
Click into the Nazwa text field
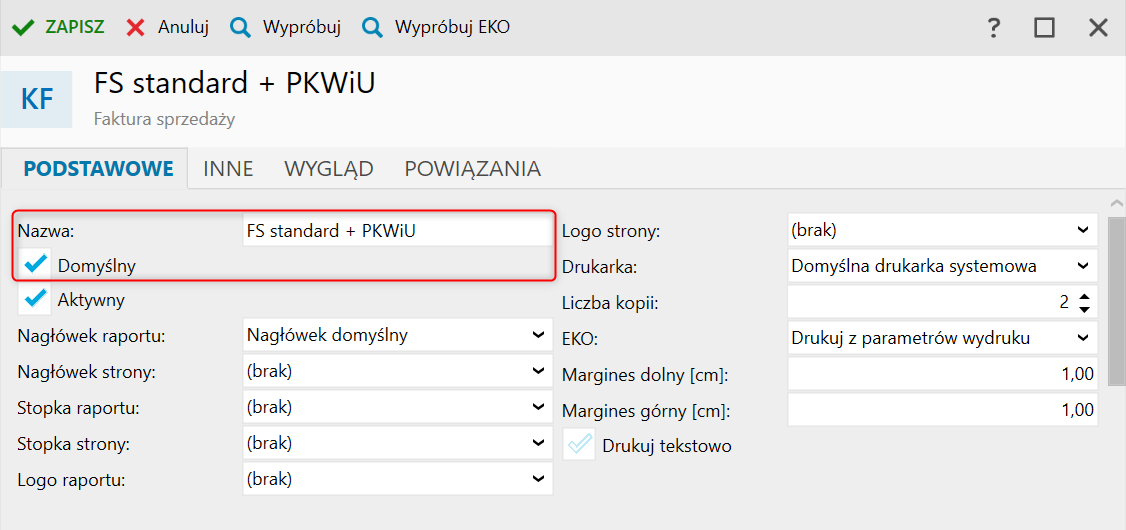(x=396, y=231)
